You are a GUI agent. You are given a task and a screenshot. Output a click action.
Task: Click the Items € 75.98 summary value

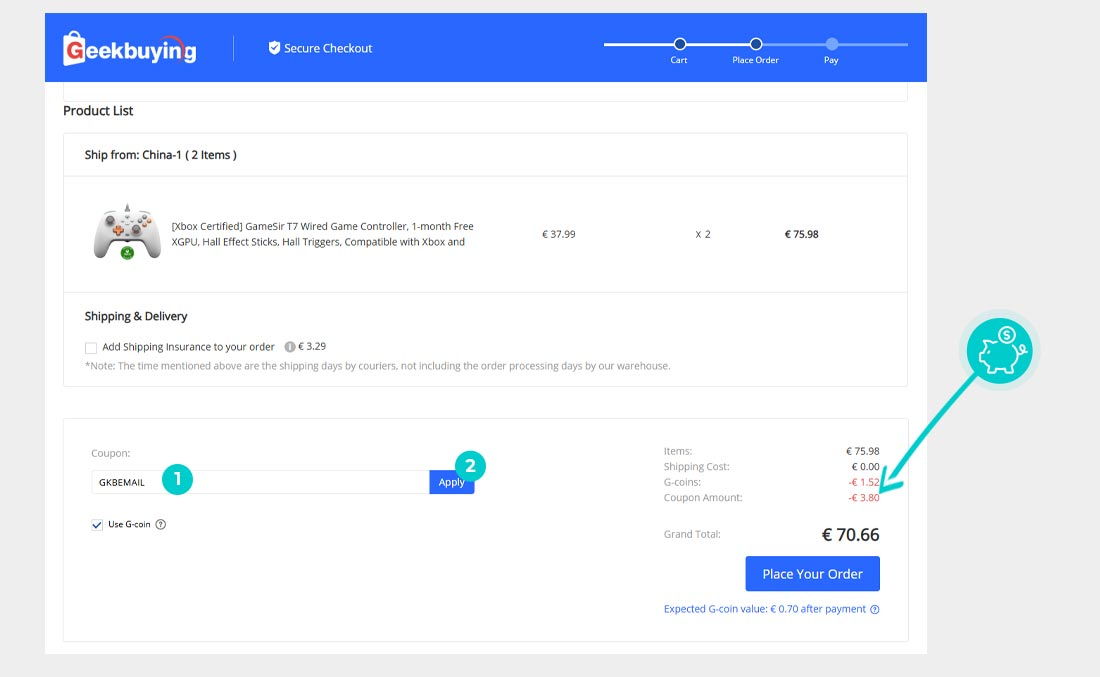coord(863,452)
